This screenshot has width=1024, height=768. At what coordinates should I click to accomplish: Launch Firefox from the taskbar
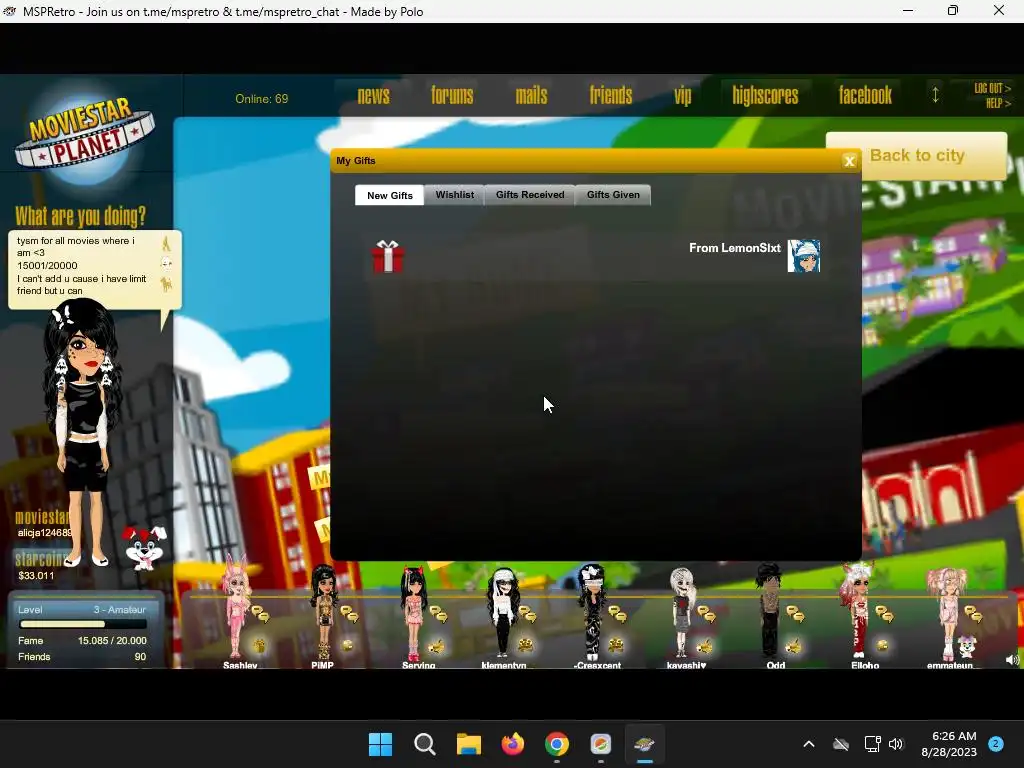(x=513, y=744)
